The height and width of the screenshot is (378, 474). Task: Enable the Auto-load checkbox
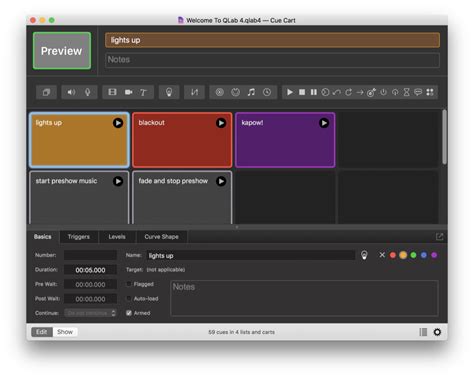pos(129,299)
